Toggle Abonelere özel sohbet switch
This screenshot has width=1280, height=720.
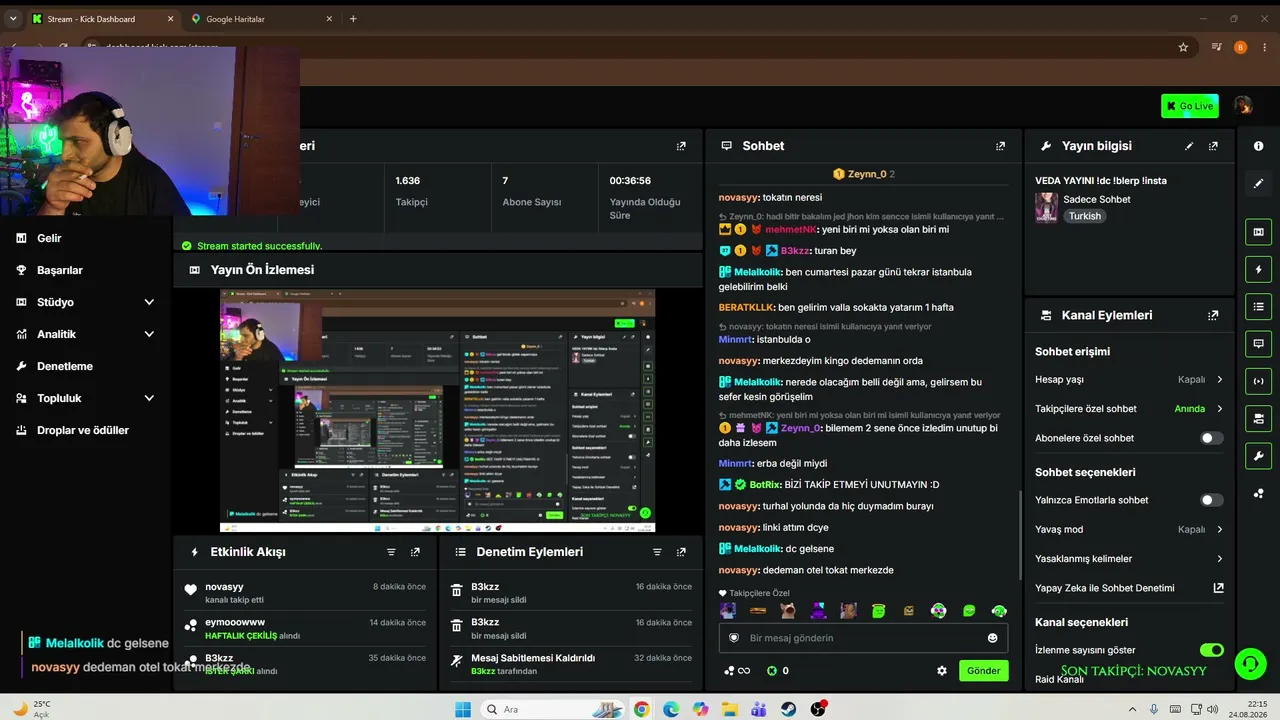[1211, 438]
